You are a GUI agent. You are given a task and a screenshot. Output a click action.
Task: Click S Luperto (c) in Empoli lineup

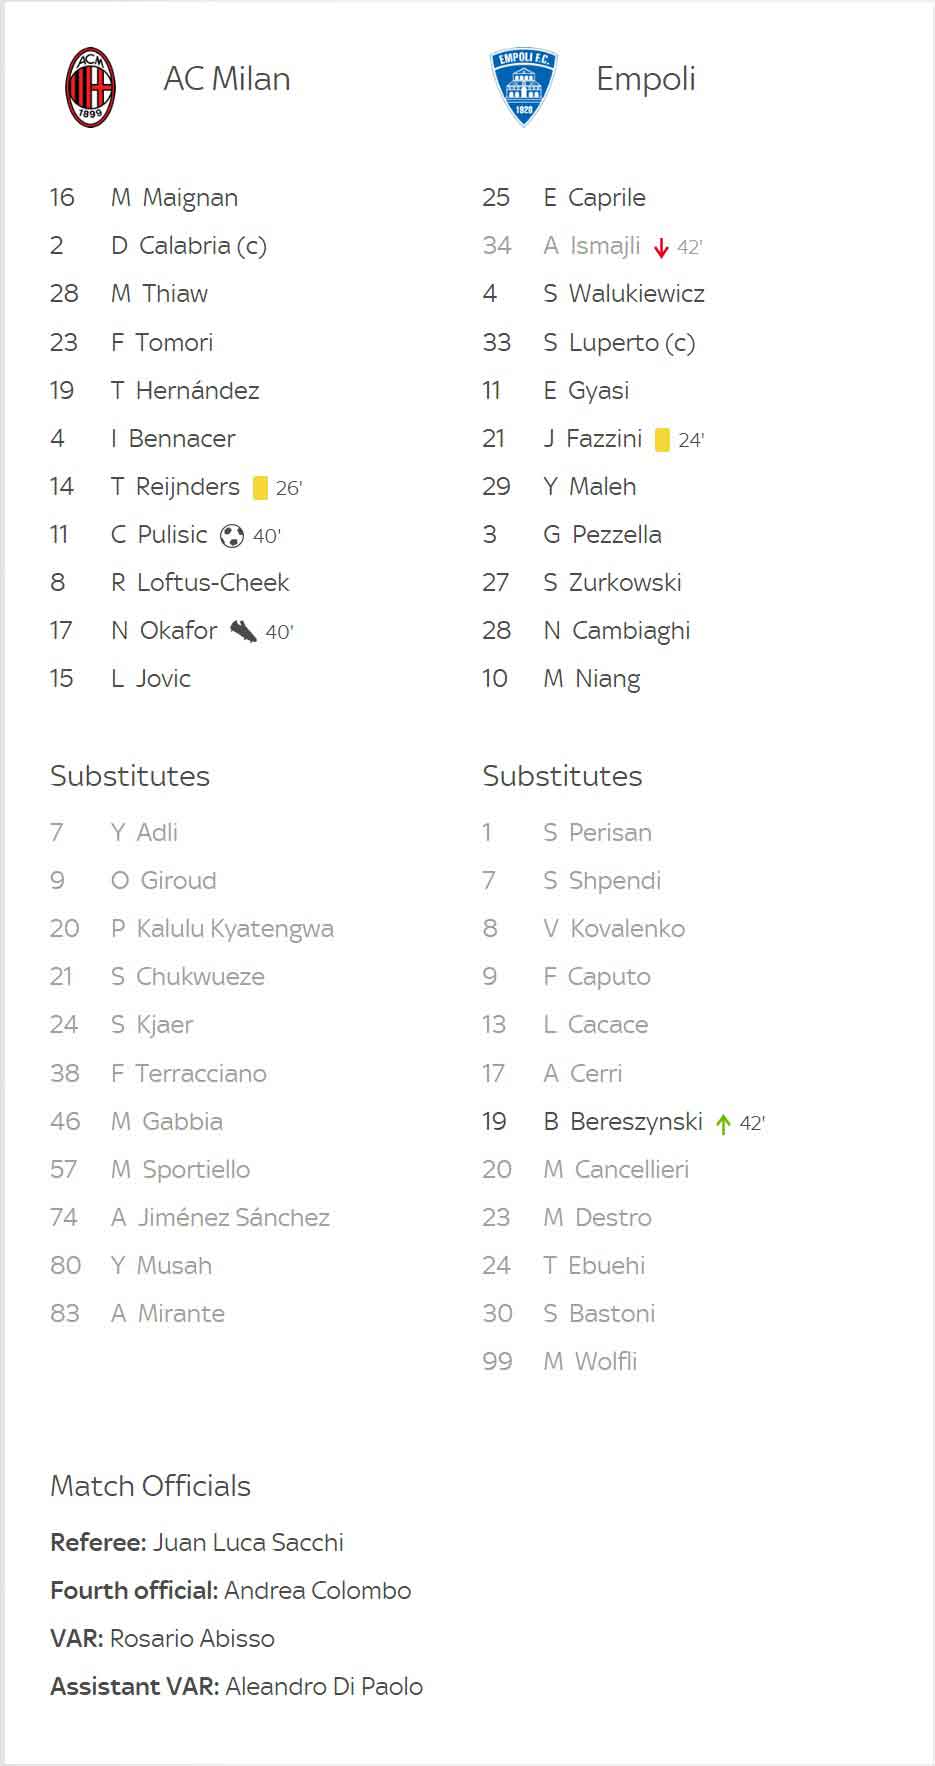point(619,343)
